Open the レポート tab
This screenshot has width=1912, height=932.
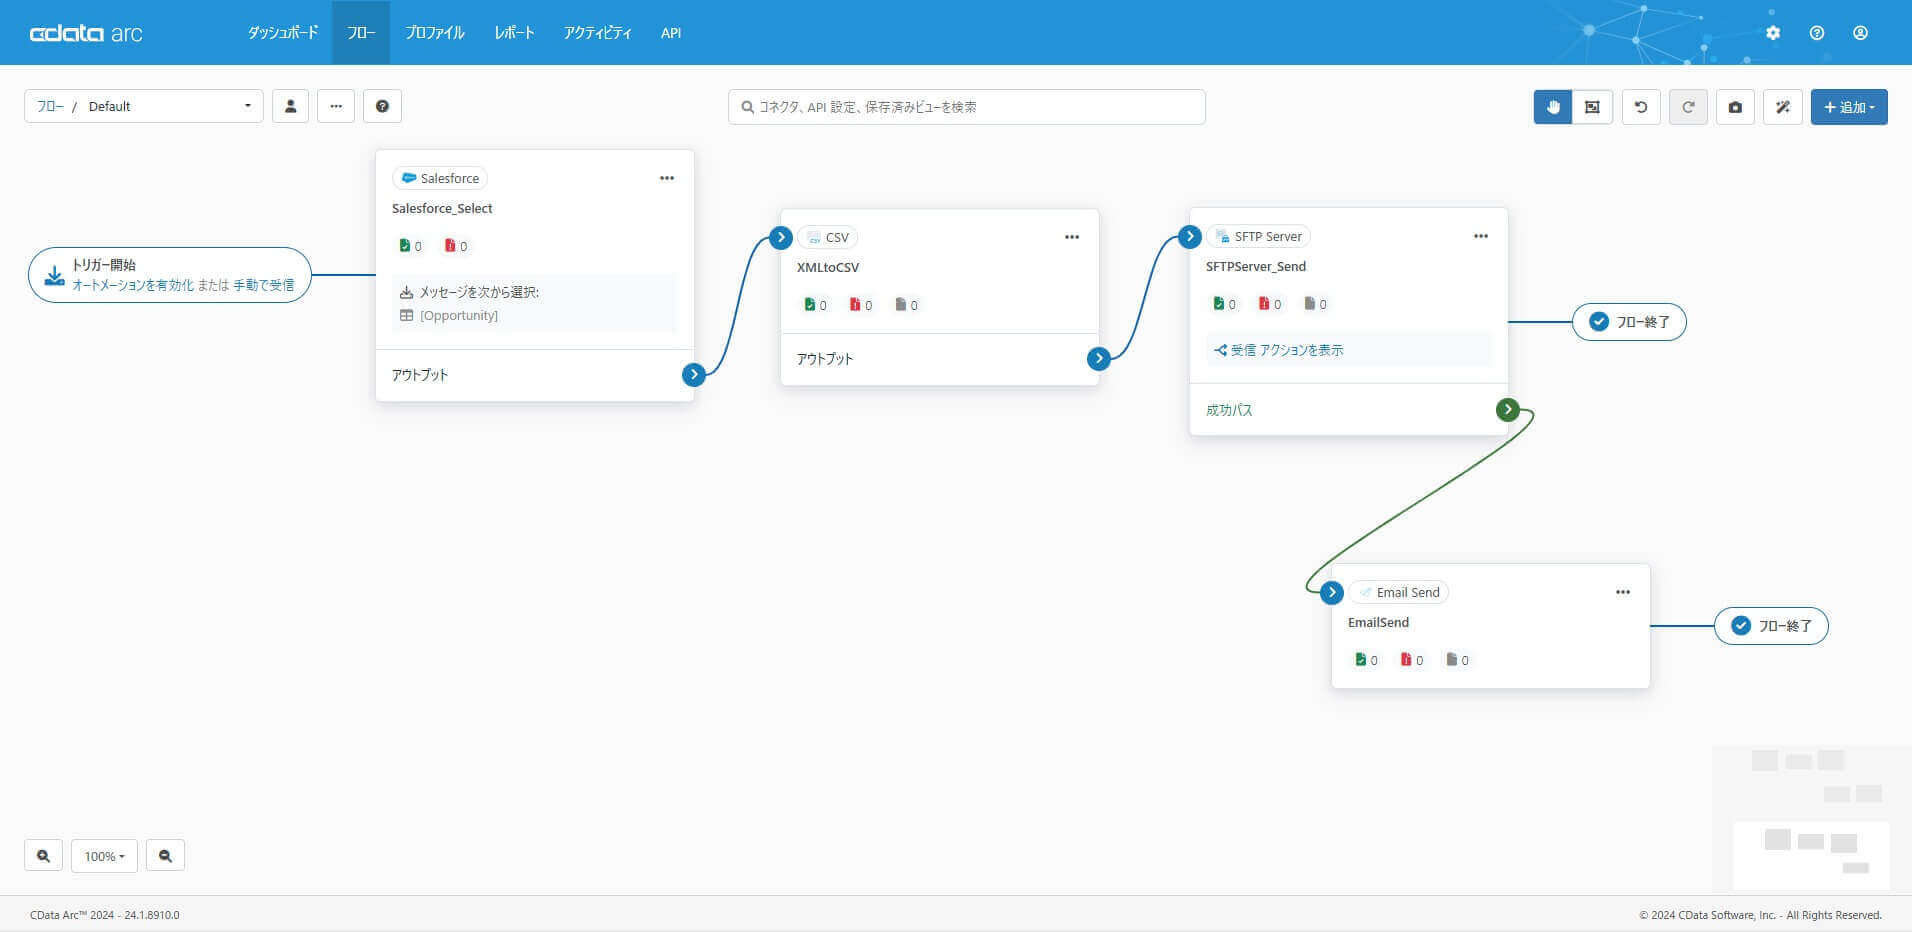pos(514,33)
